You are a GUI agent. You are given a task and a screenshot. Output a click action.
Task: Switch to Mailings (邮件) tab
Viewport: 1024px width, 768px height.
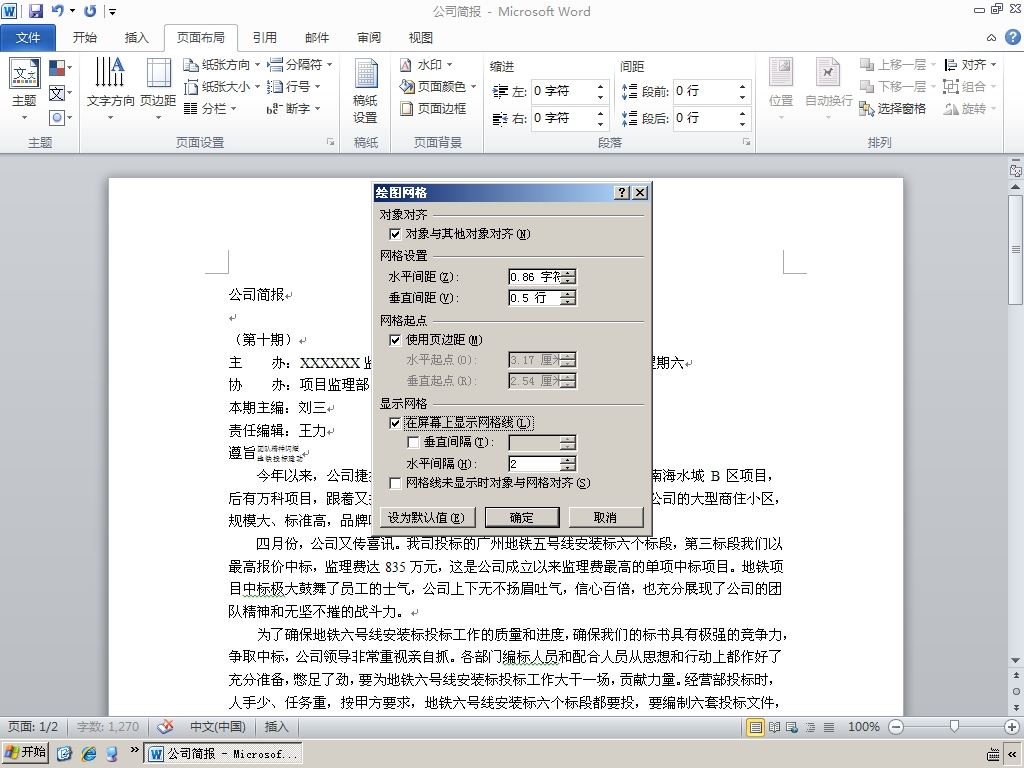[317, 38]
